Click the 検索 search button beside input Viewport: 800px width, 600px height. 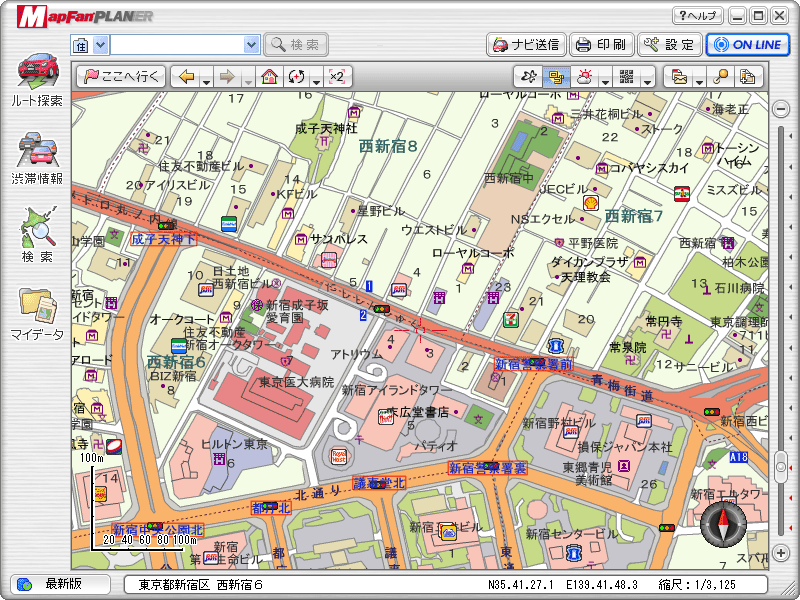tap(296, 45)
